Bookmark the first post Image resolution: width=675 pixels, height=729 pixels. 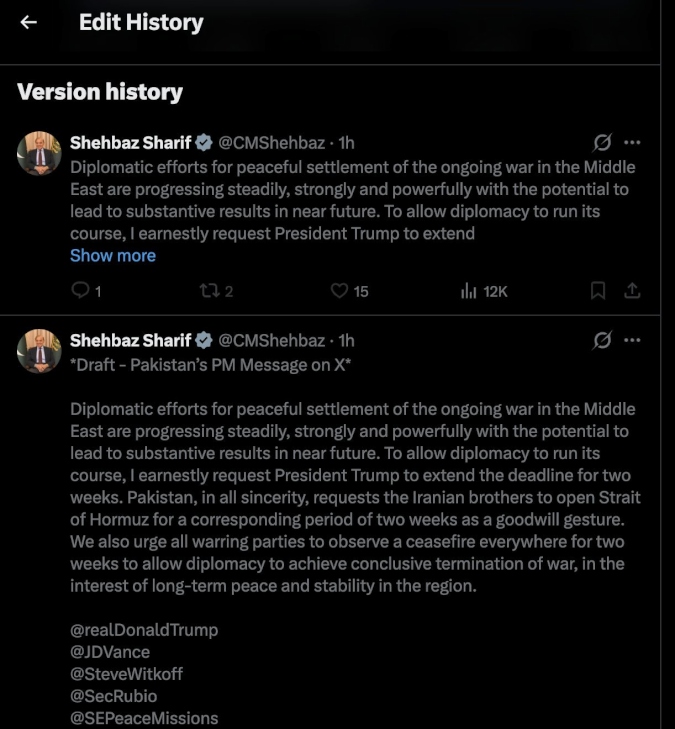(x=598, y=291)
